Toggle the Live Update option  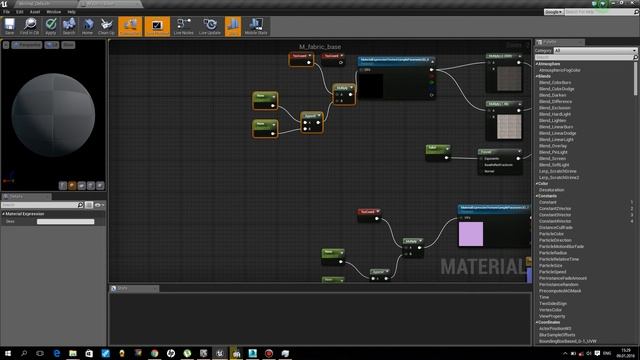pyautogui.click(x=210, y=26)
